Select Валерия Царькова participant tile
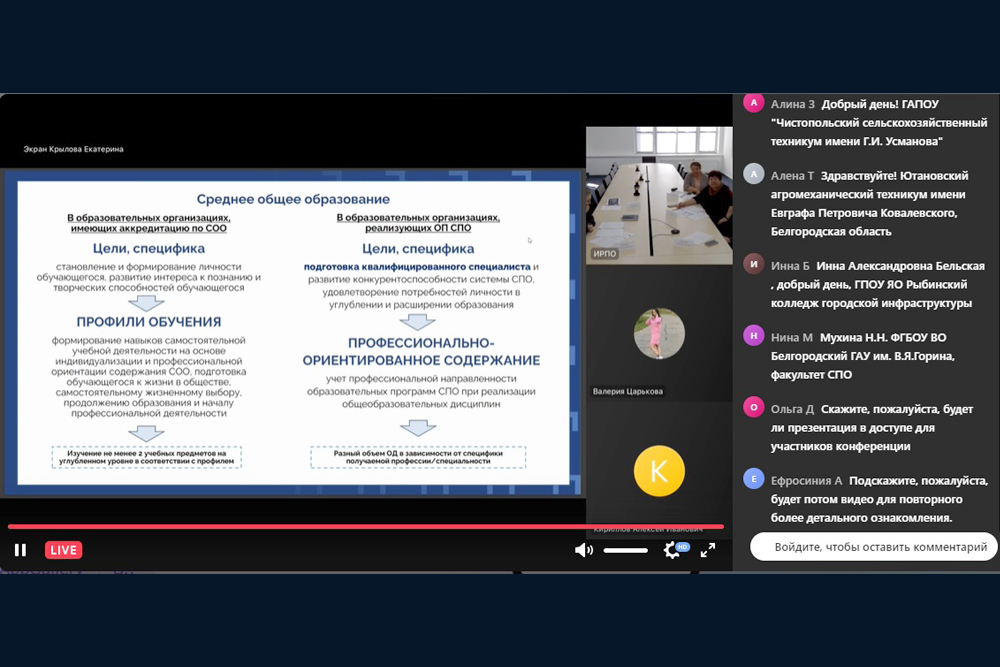Viewport: 1000px width, 667px height. point(658,335)
